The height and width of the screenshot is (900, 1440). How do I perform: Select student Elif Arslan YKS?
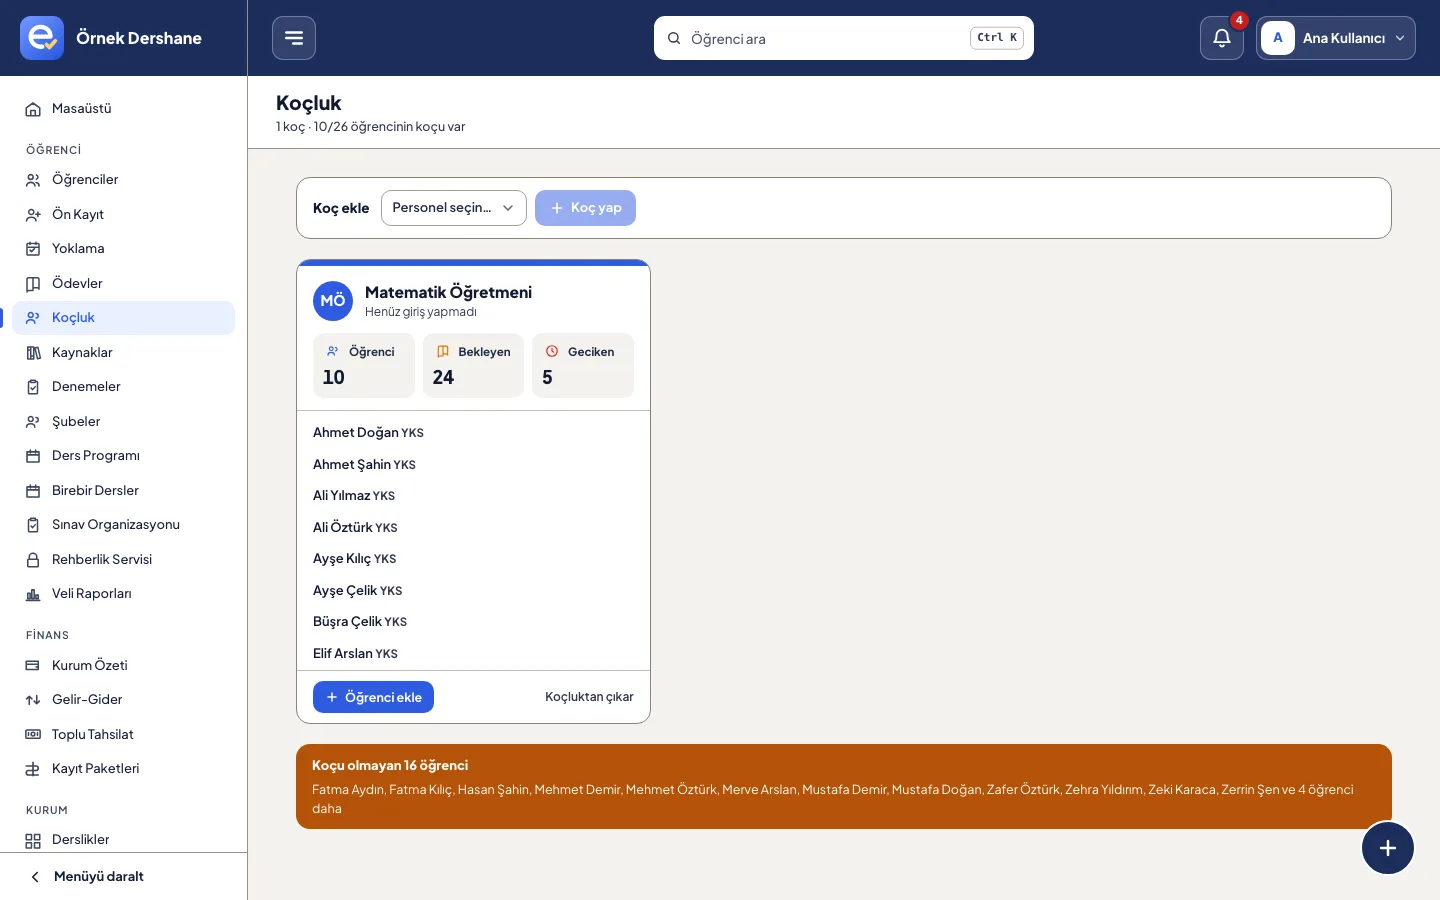click(x=355, y=654)
